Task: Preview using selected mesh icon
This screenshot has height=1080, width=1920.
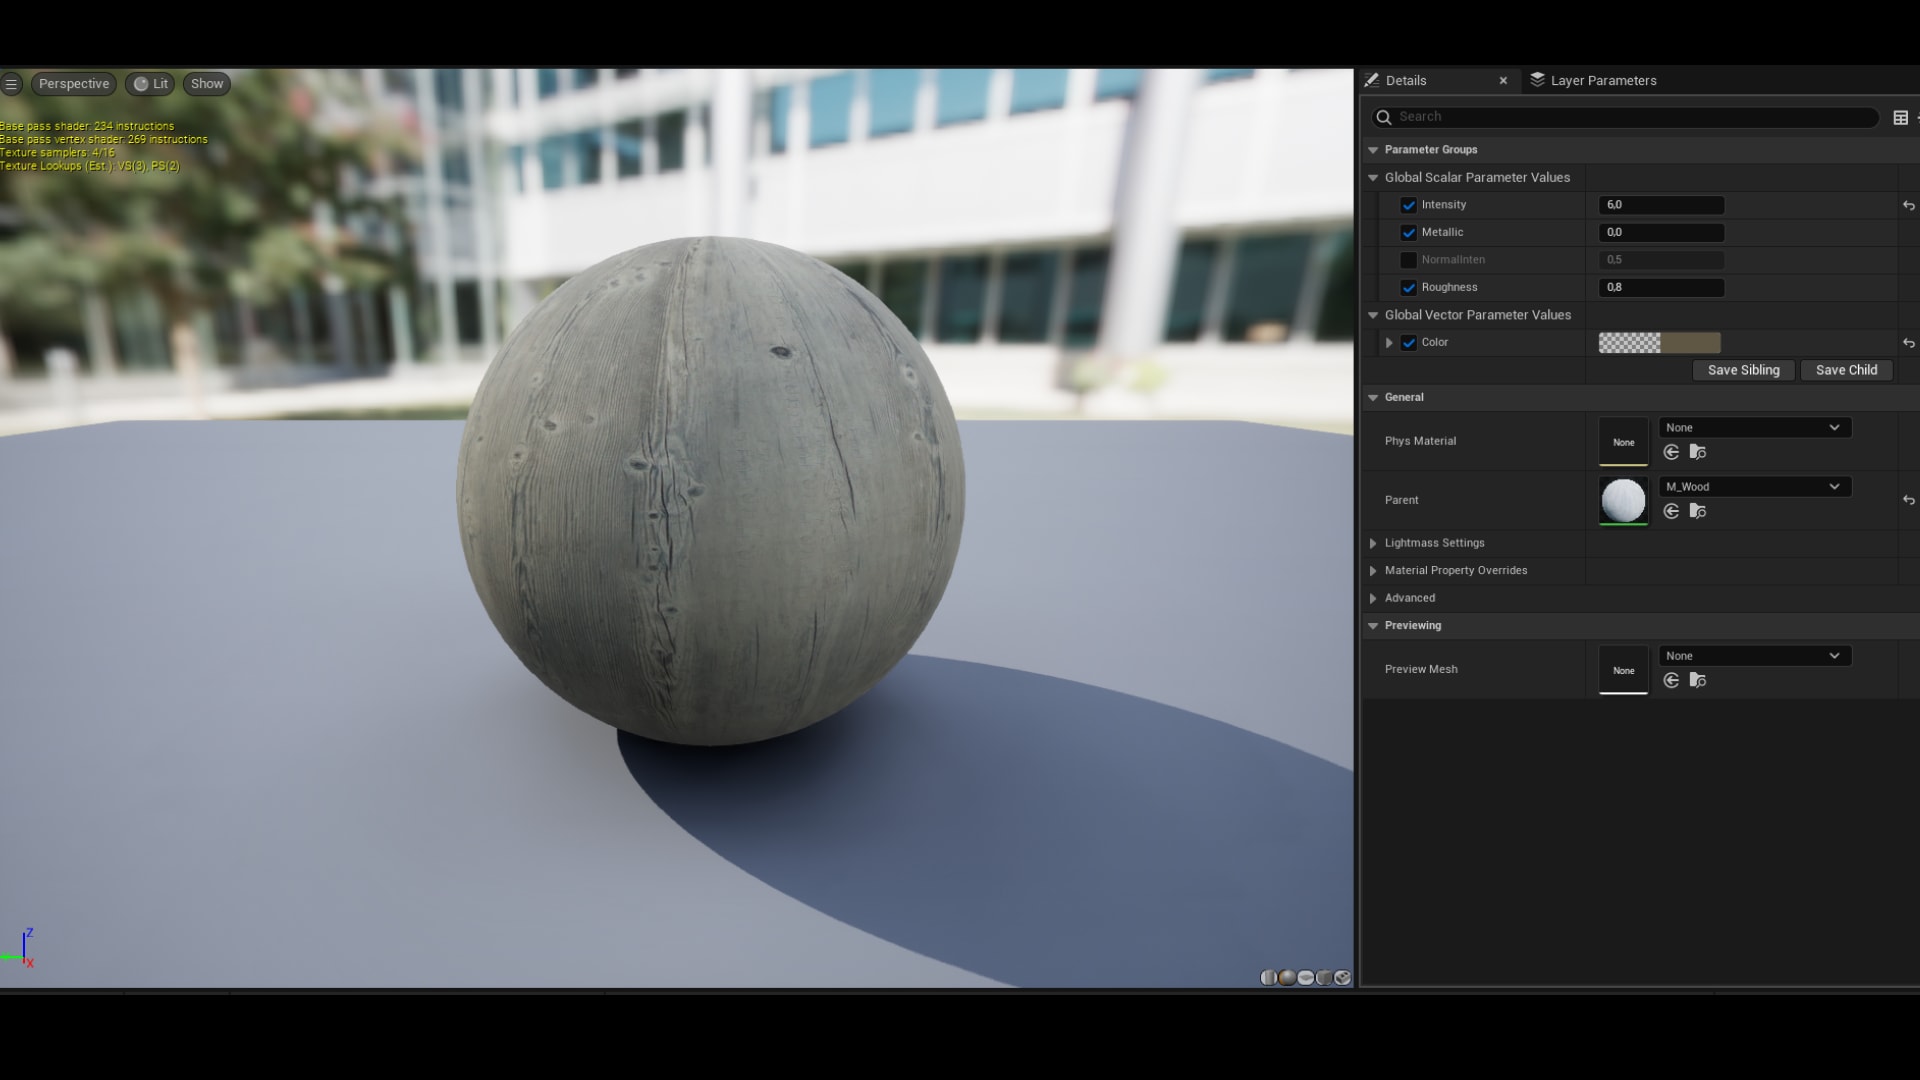Action: [1343, 977]
